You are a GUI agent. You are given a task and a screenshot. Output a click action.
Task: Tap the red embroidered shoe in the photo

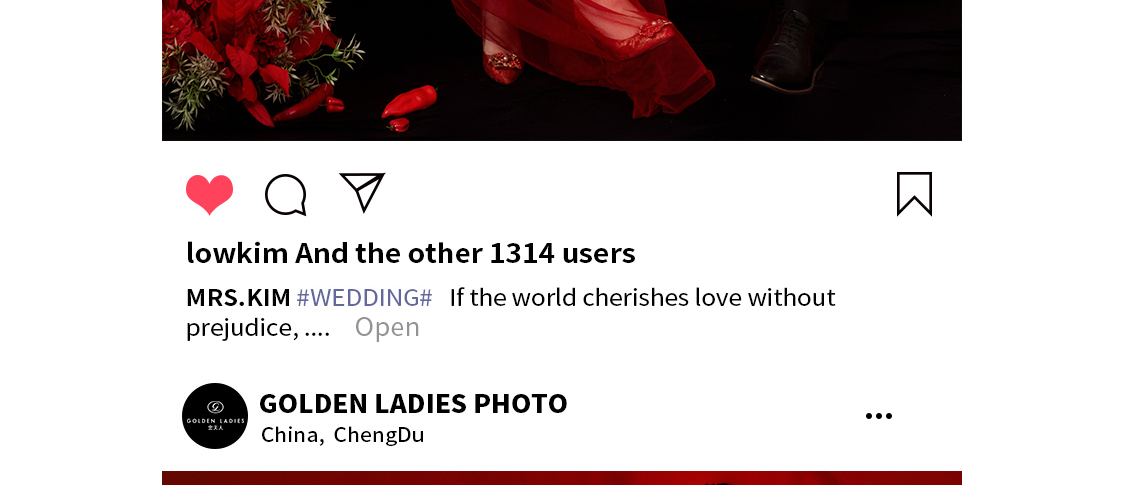(504, 66)
